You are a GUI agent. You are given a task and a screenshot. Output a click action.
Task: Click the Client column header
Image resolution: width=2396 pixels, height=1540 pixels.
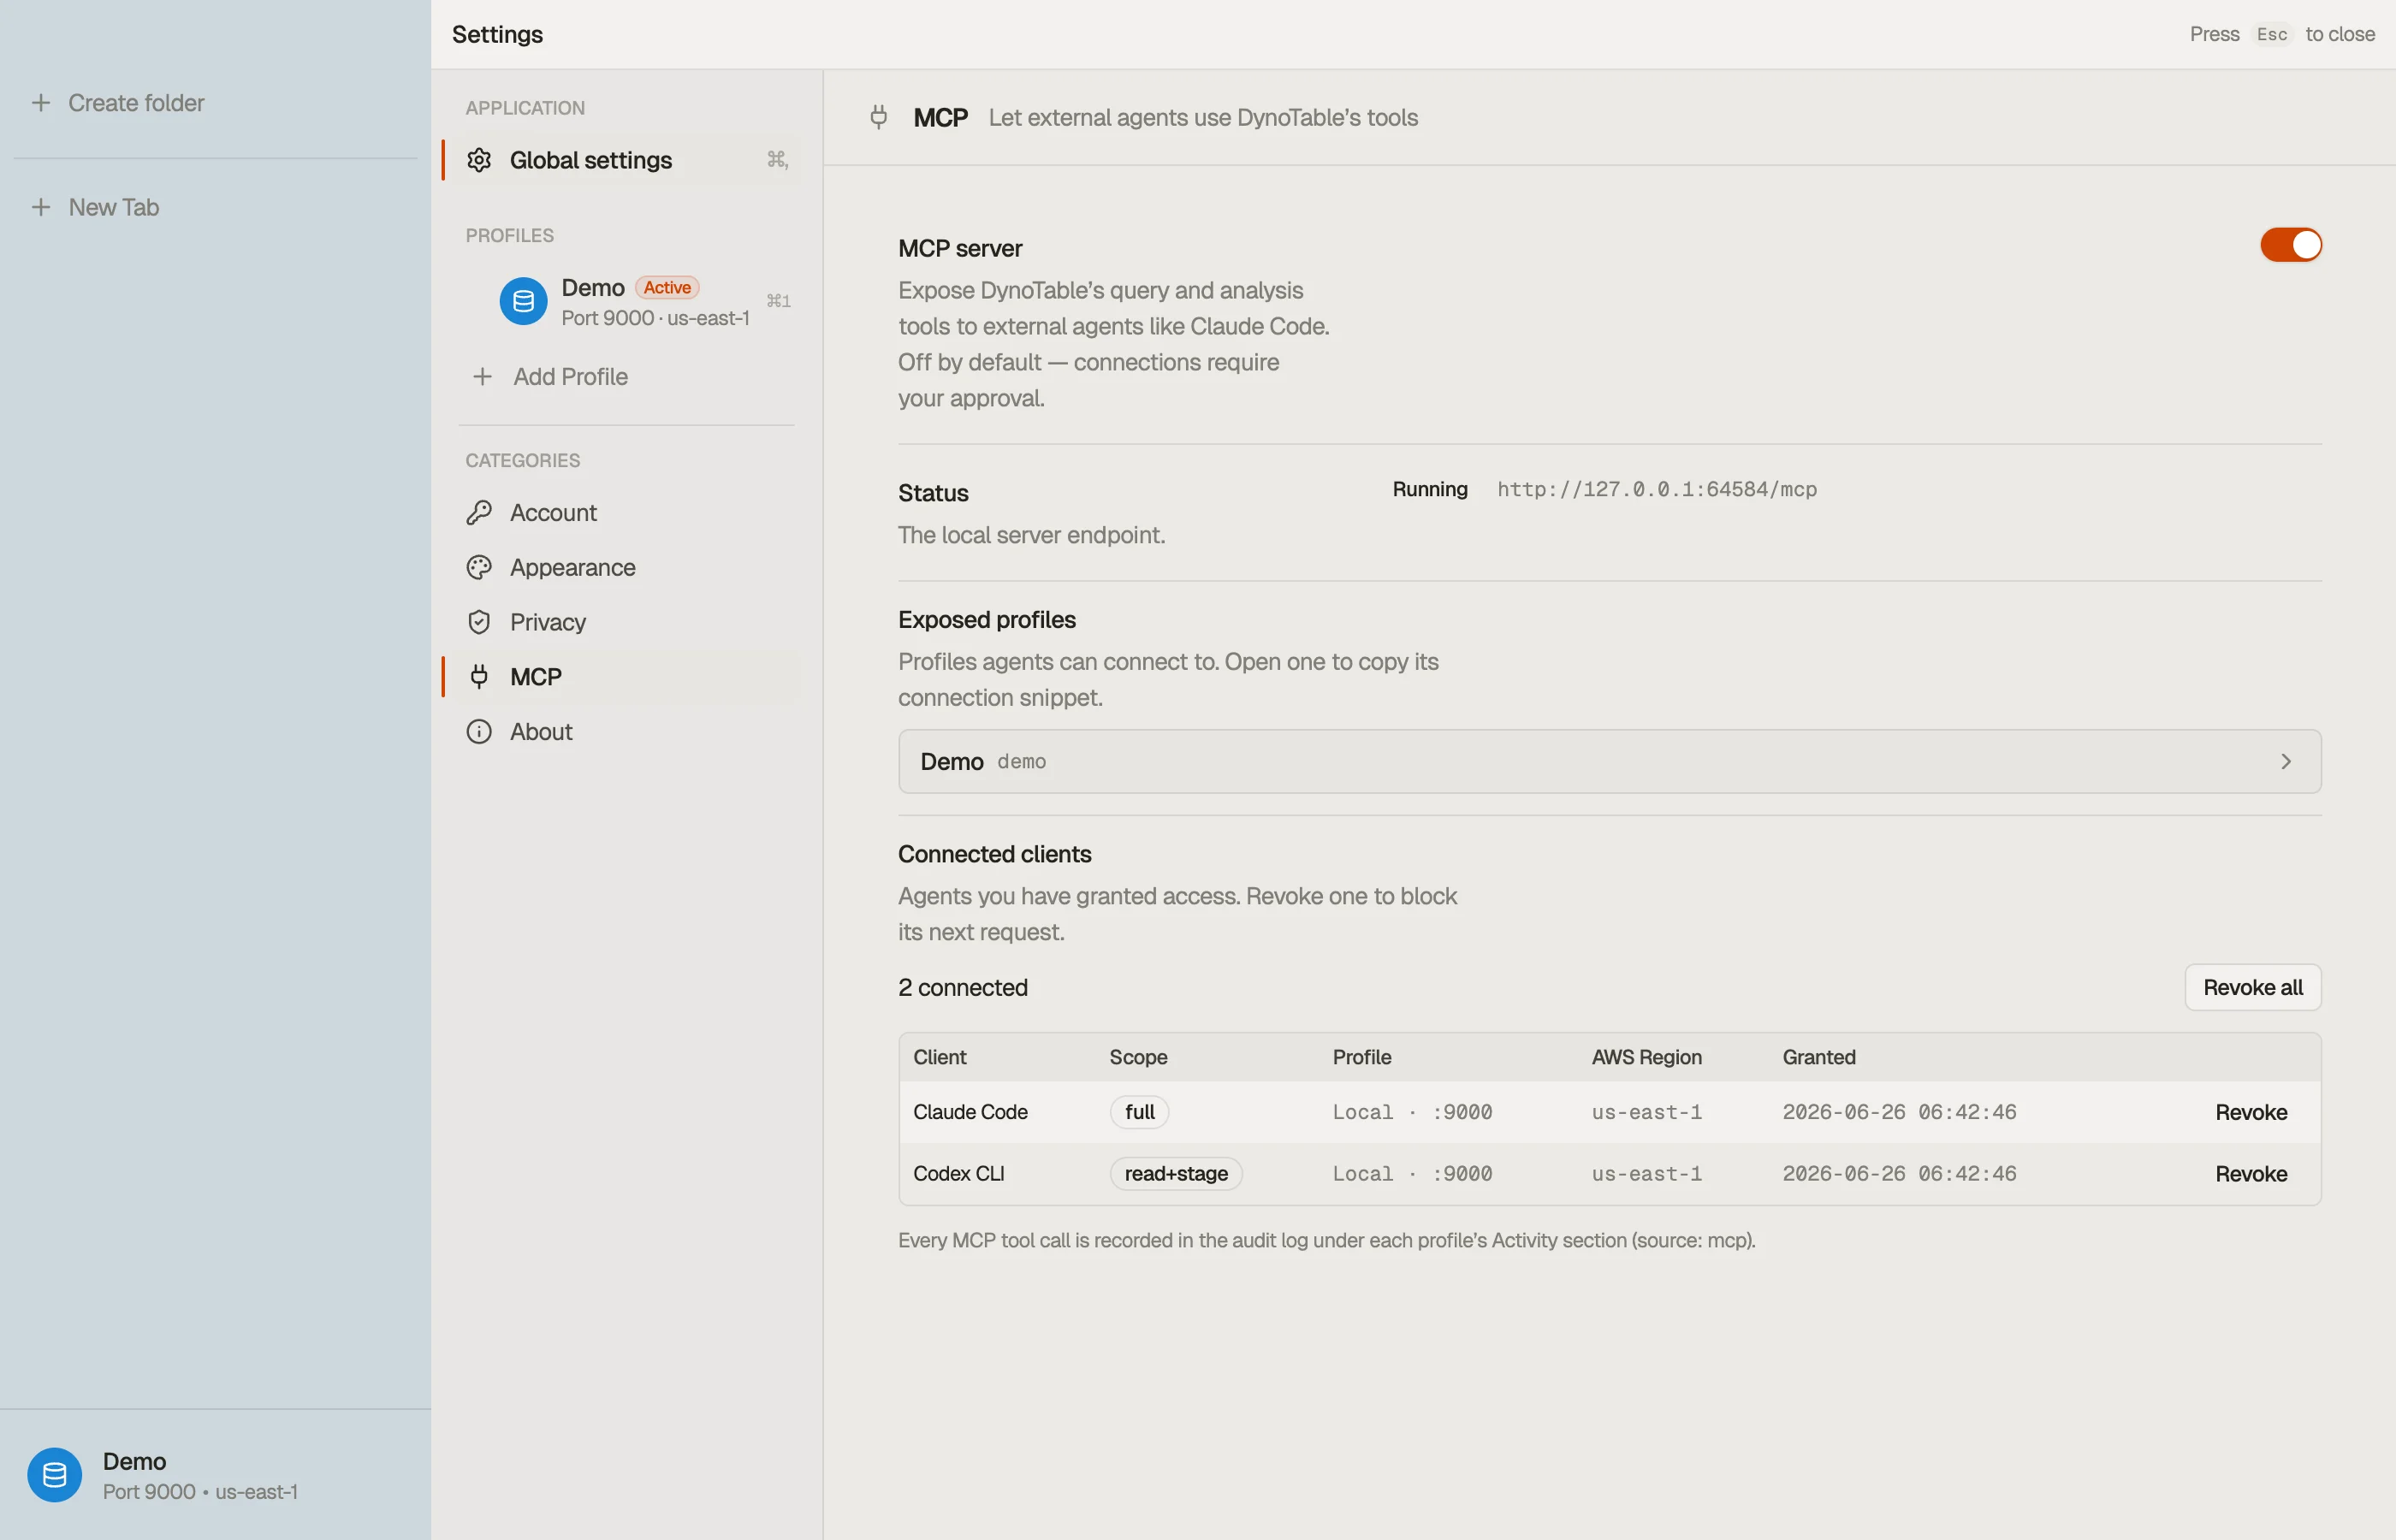[x=939, y=1057]
